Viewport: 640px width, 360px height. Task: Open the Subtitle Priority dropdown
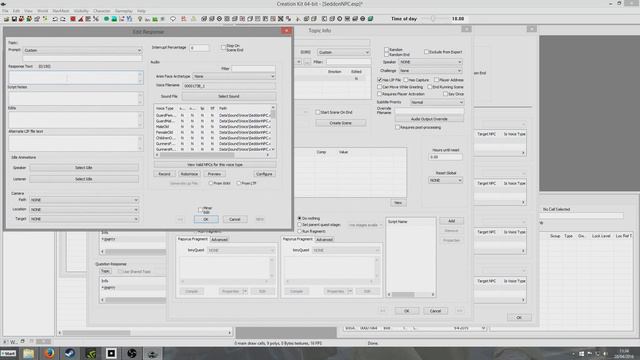[437, 102]
